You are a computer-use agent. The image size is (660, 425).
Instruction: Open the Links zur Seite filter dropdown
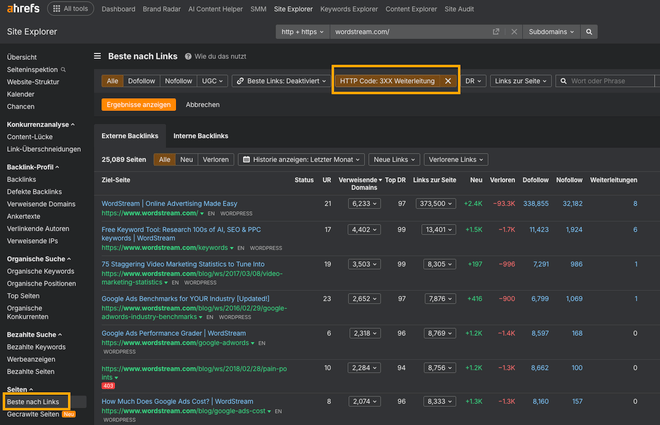point(521,81)
